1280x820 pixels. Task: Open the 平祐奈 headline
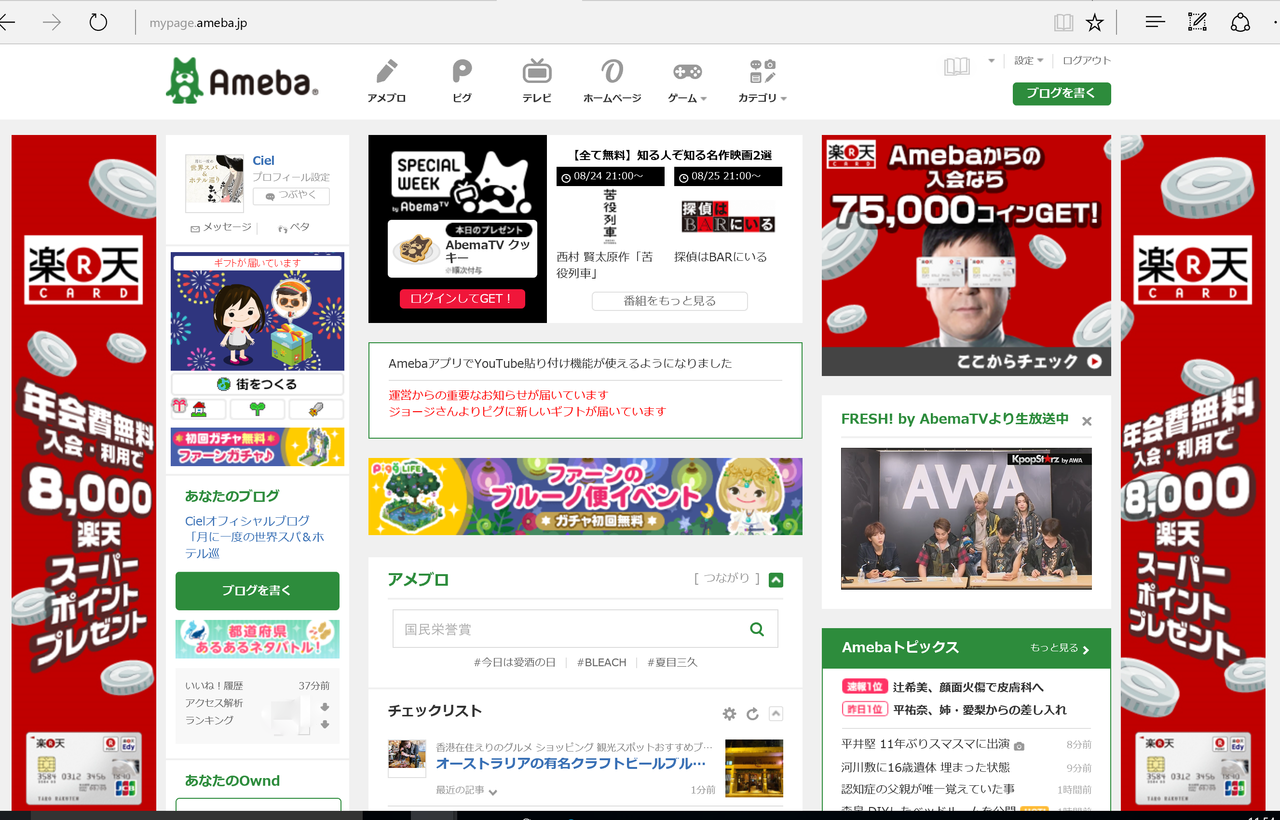point(980,709)
